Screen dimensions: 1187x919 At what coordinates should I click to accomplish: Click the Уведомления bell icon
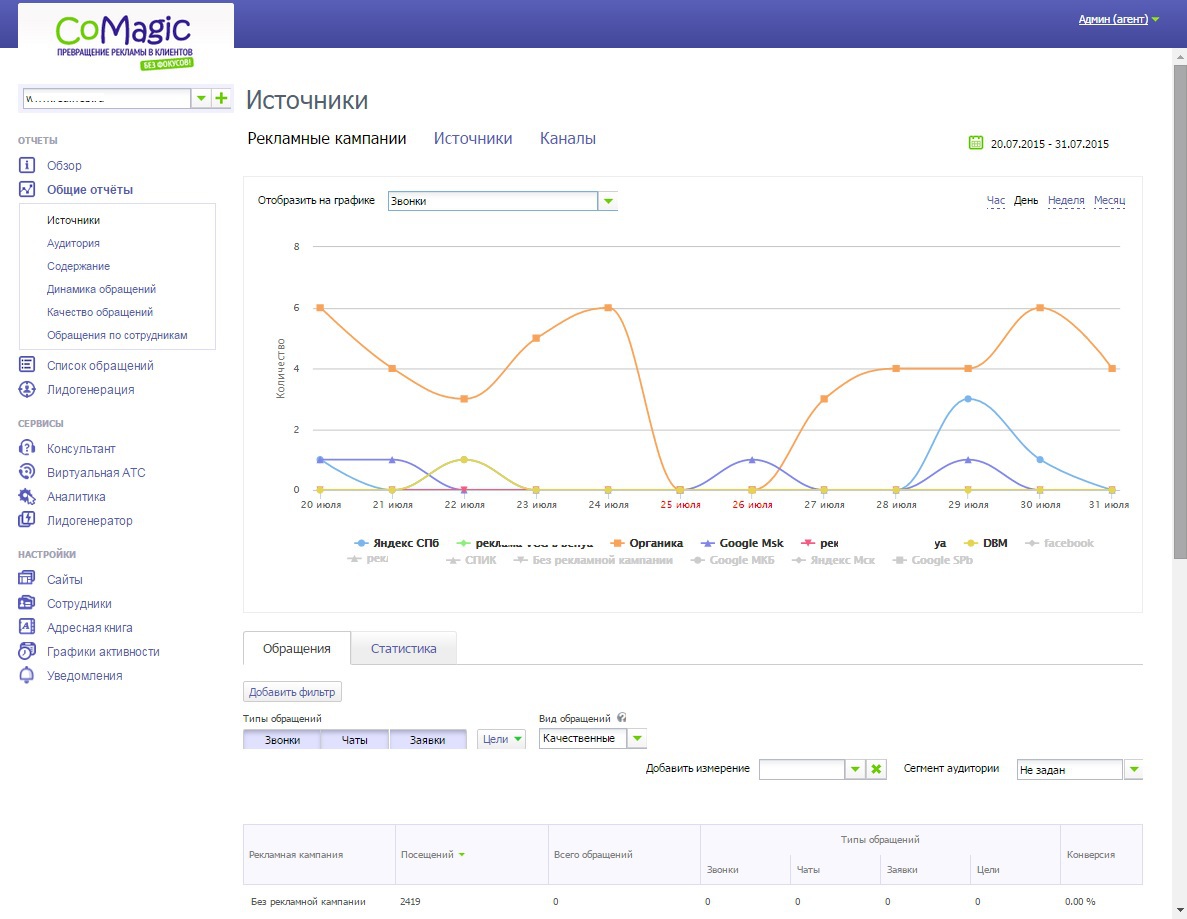[26, 675]
